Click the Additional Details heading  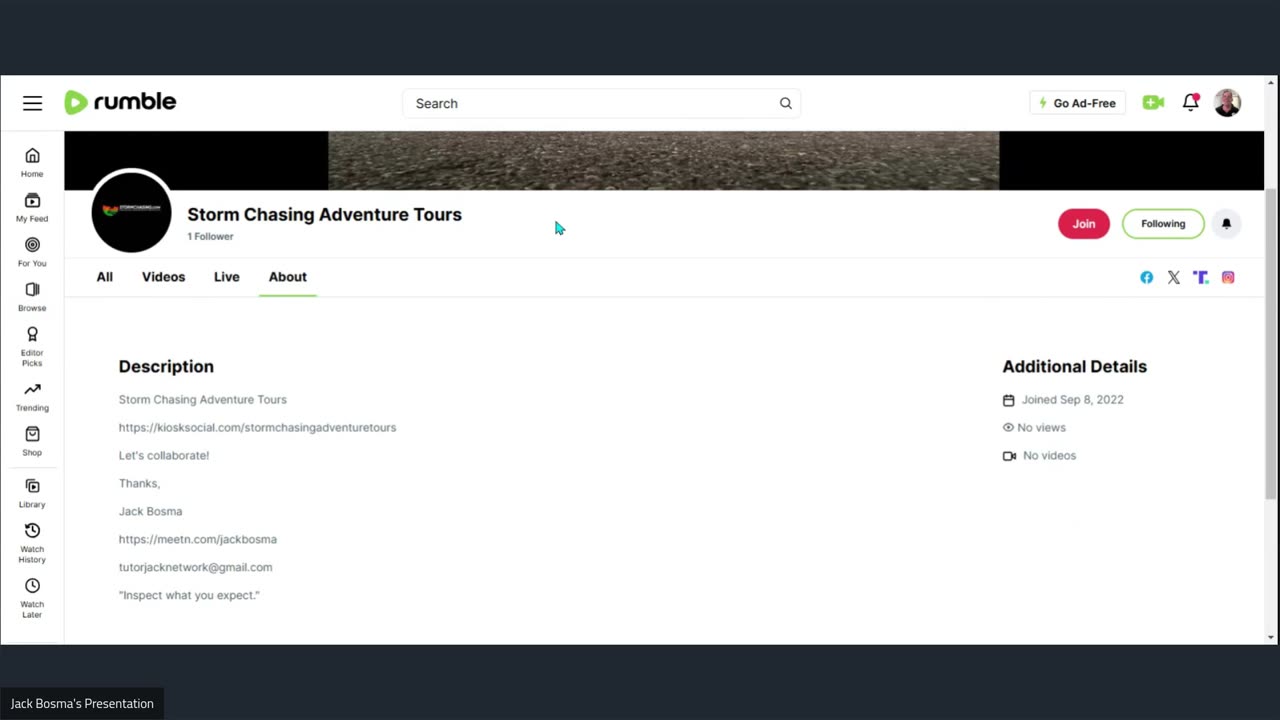1074,366
